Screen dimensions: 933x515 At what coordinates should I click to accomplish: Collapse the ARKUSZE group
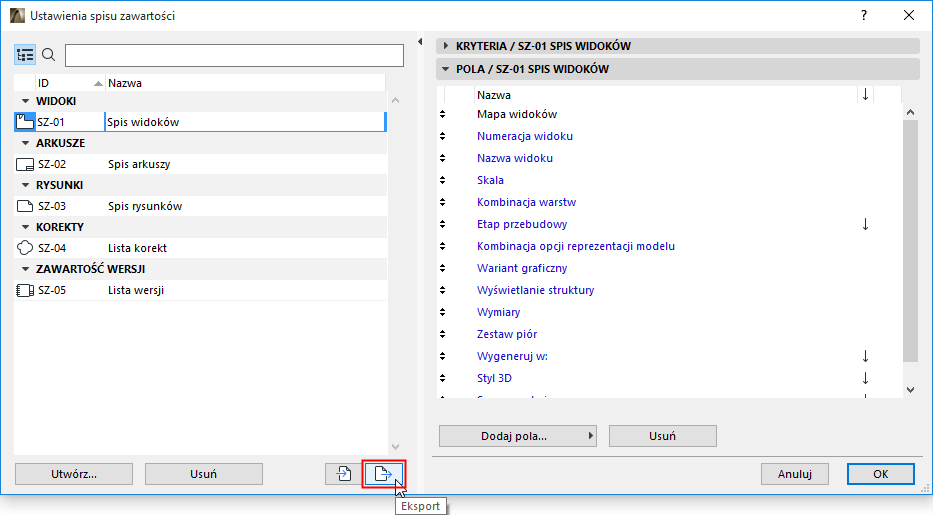25,143
